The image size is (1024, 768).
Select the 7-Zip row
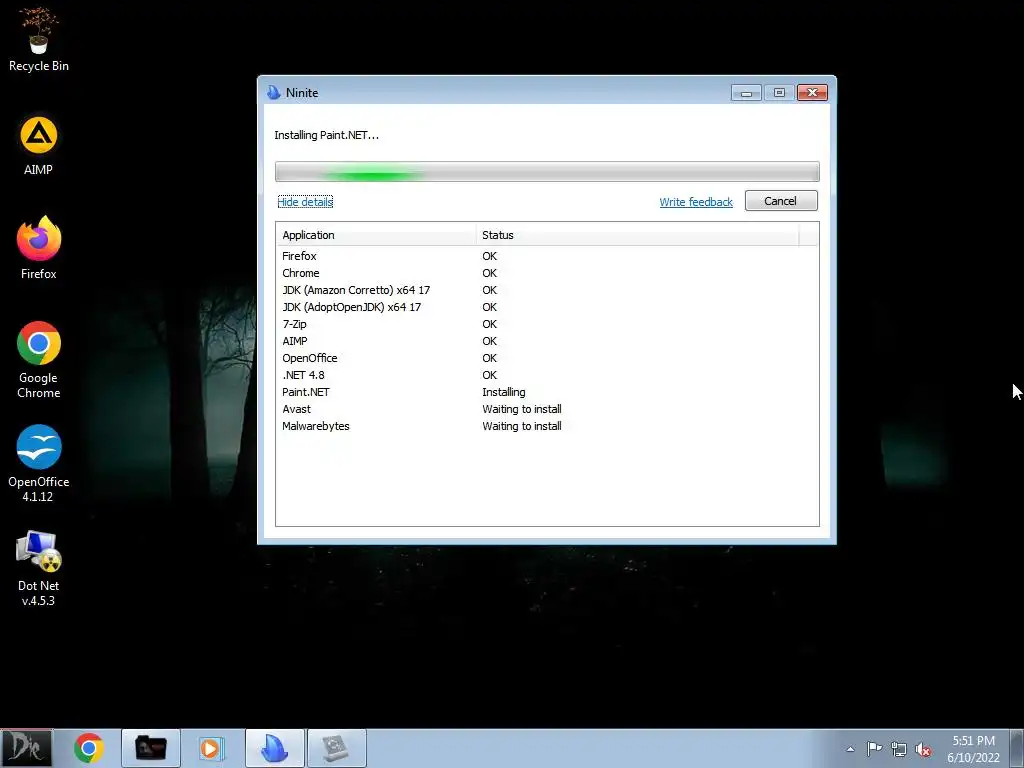click(547, 324)
